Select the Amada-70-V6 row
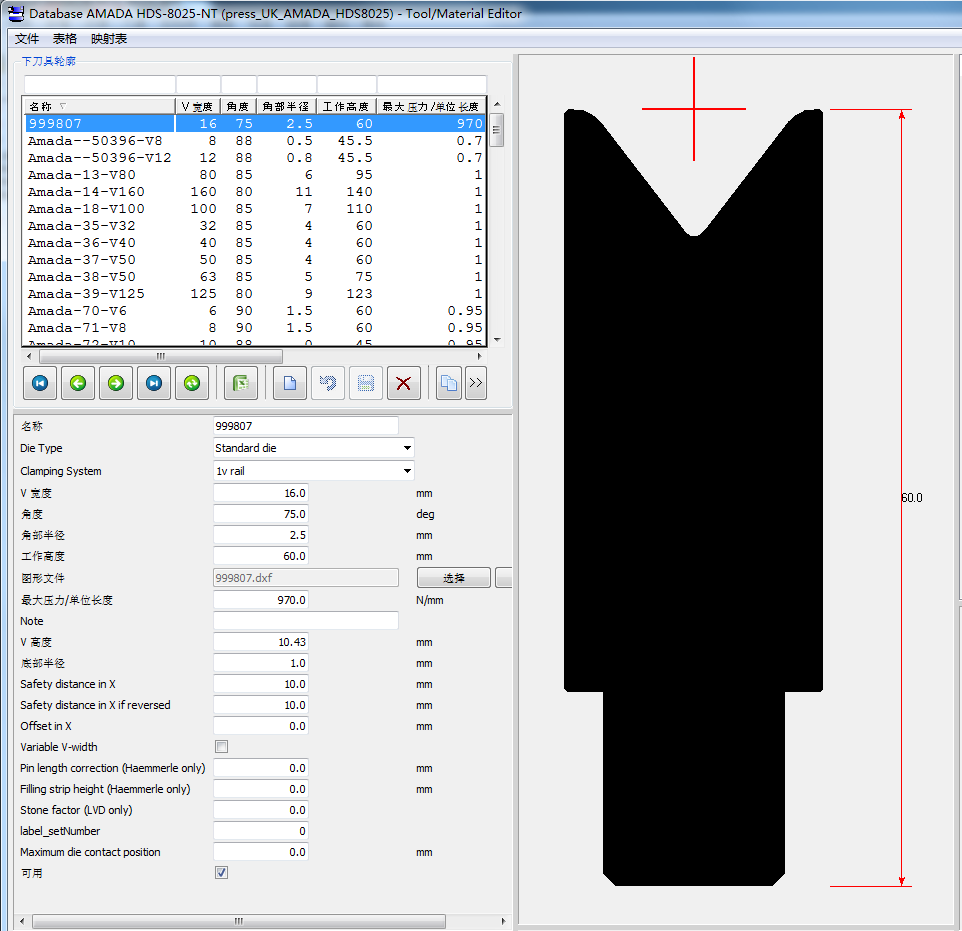This screenshot has height=931, width=962. pyautogui.click(x=255, y=311)
